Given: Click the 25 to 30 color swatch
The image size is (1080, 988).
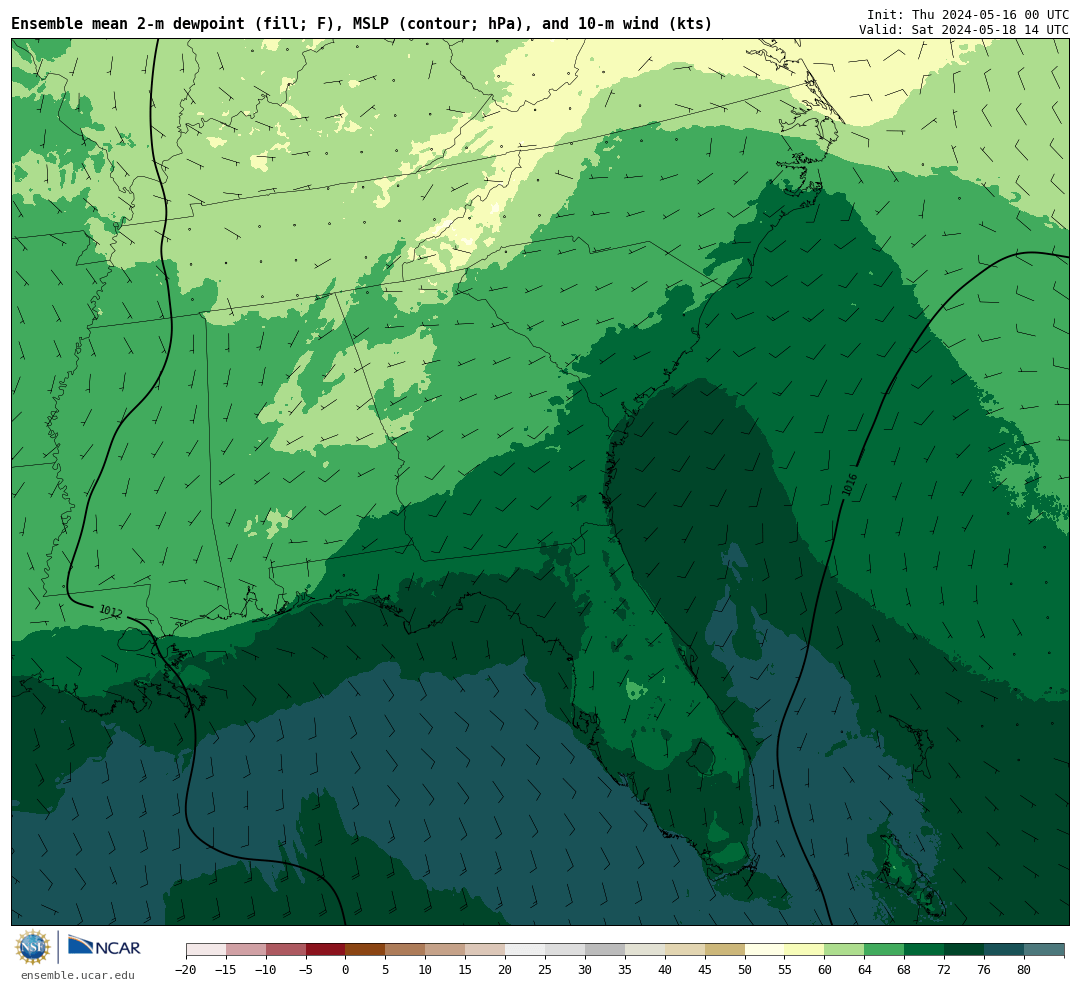Looking at the screenshot, I should pyautogui.click(x=565, y=950).
